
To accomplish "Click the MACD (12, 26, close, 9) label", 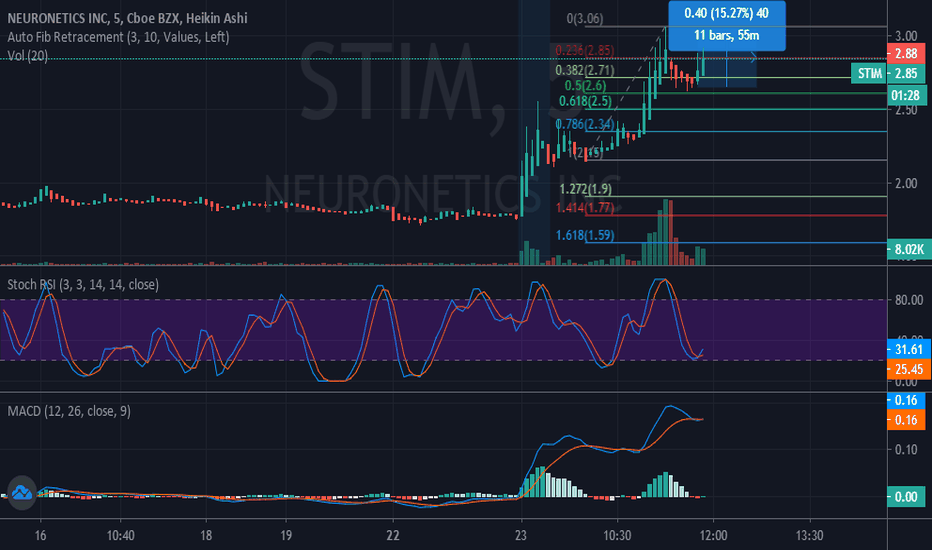I will (x=69, y=411).
